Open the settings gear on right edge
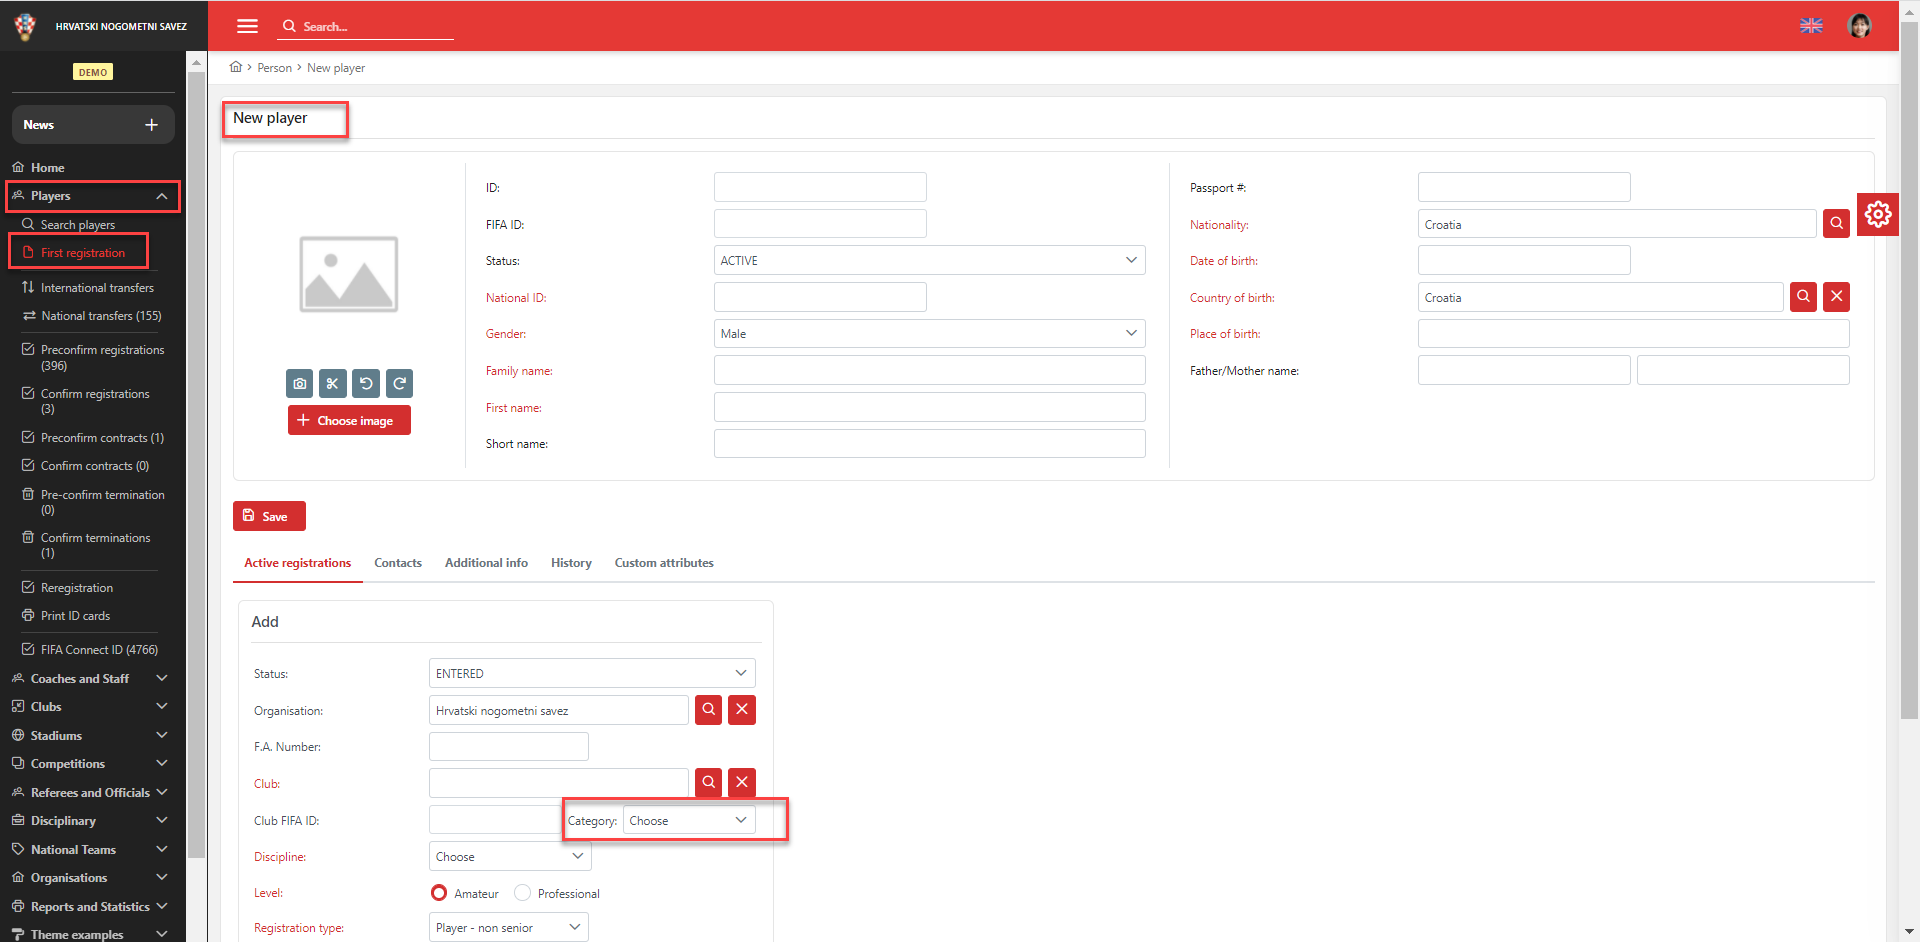This screenshot has height=942, width=1920. click(x=1877, y=214)
